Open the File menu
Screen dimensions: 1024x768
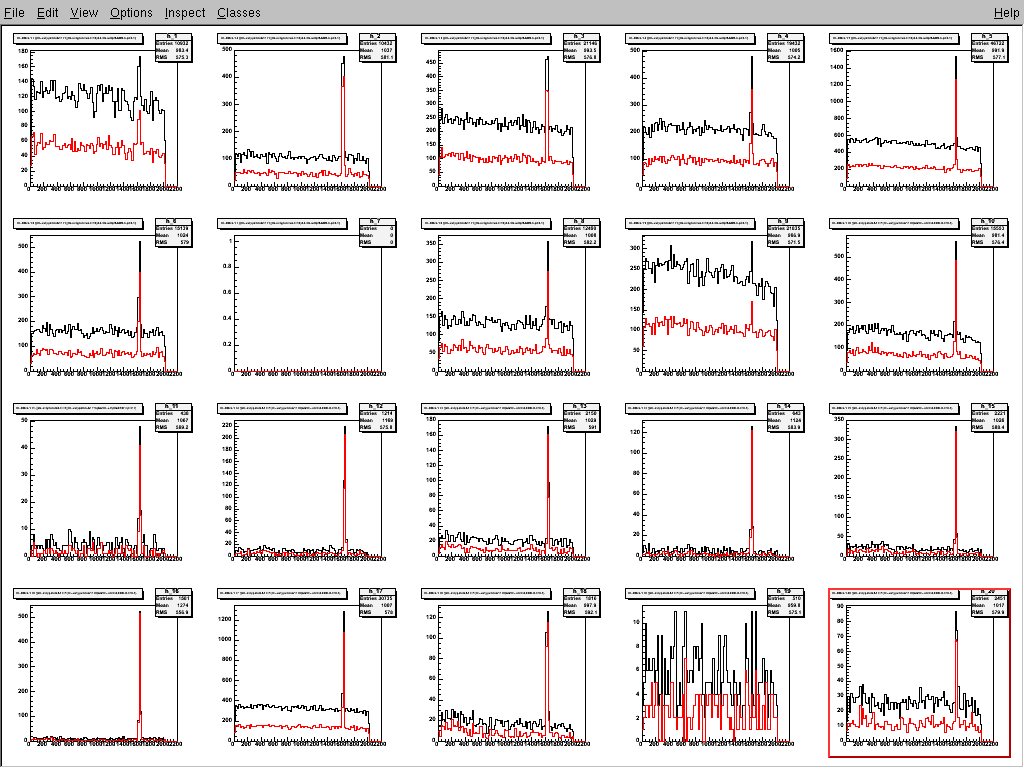14,12
